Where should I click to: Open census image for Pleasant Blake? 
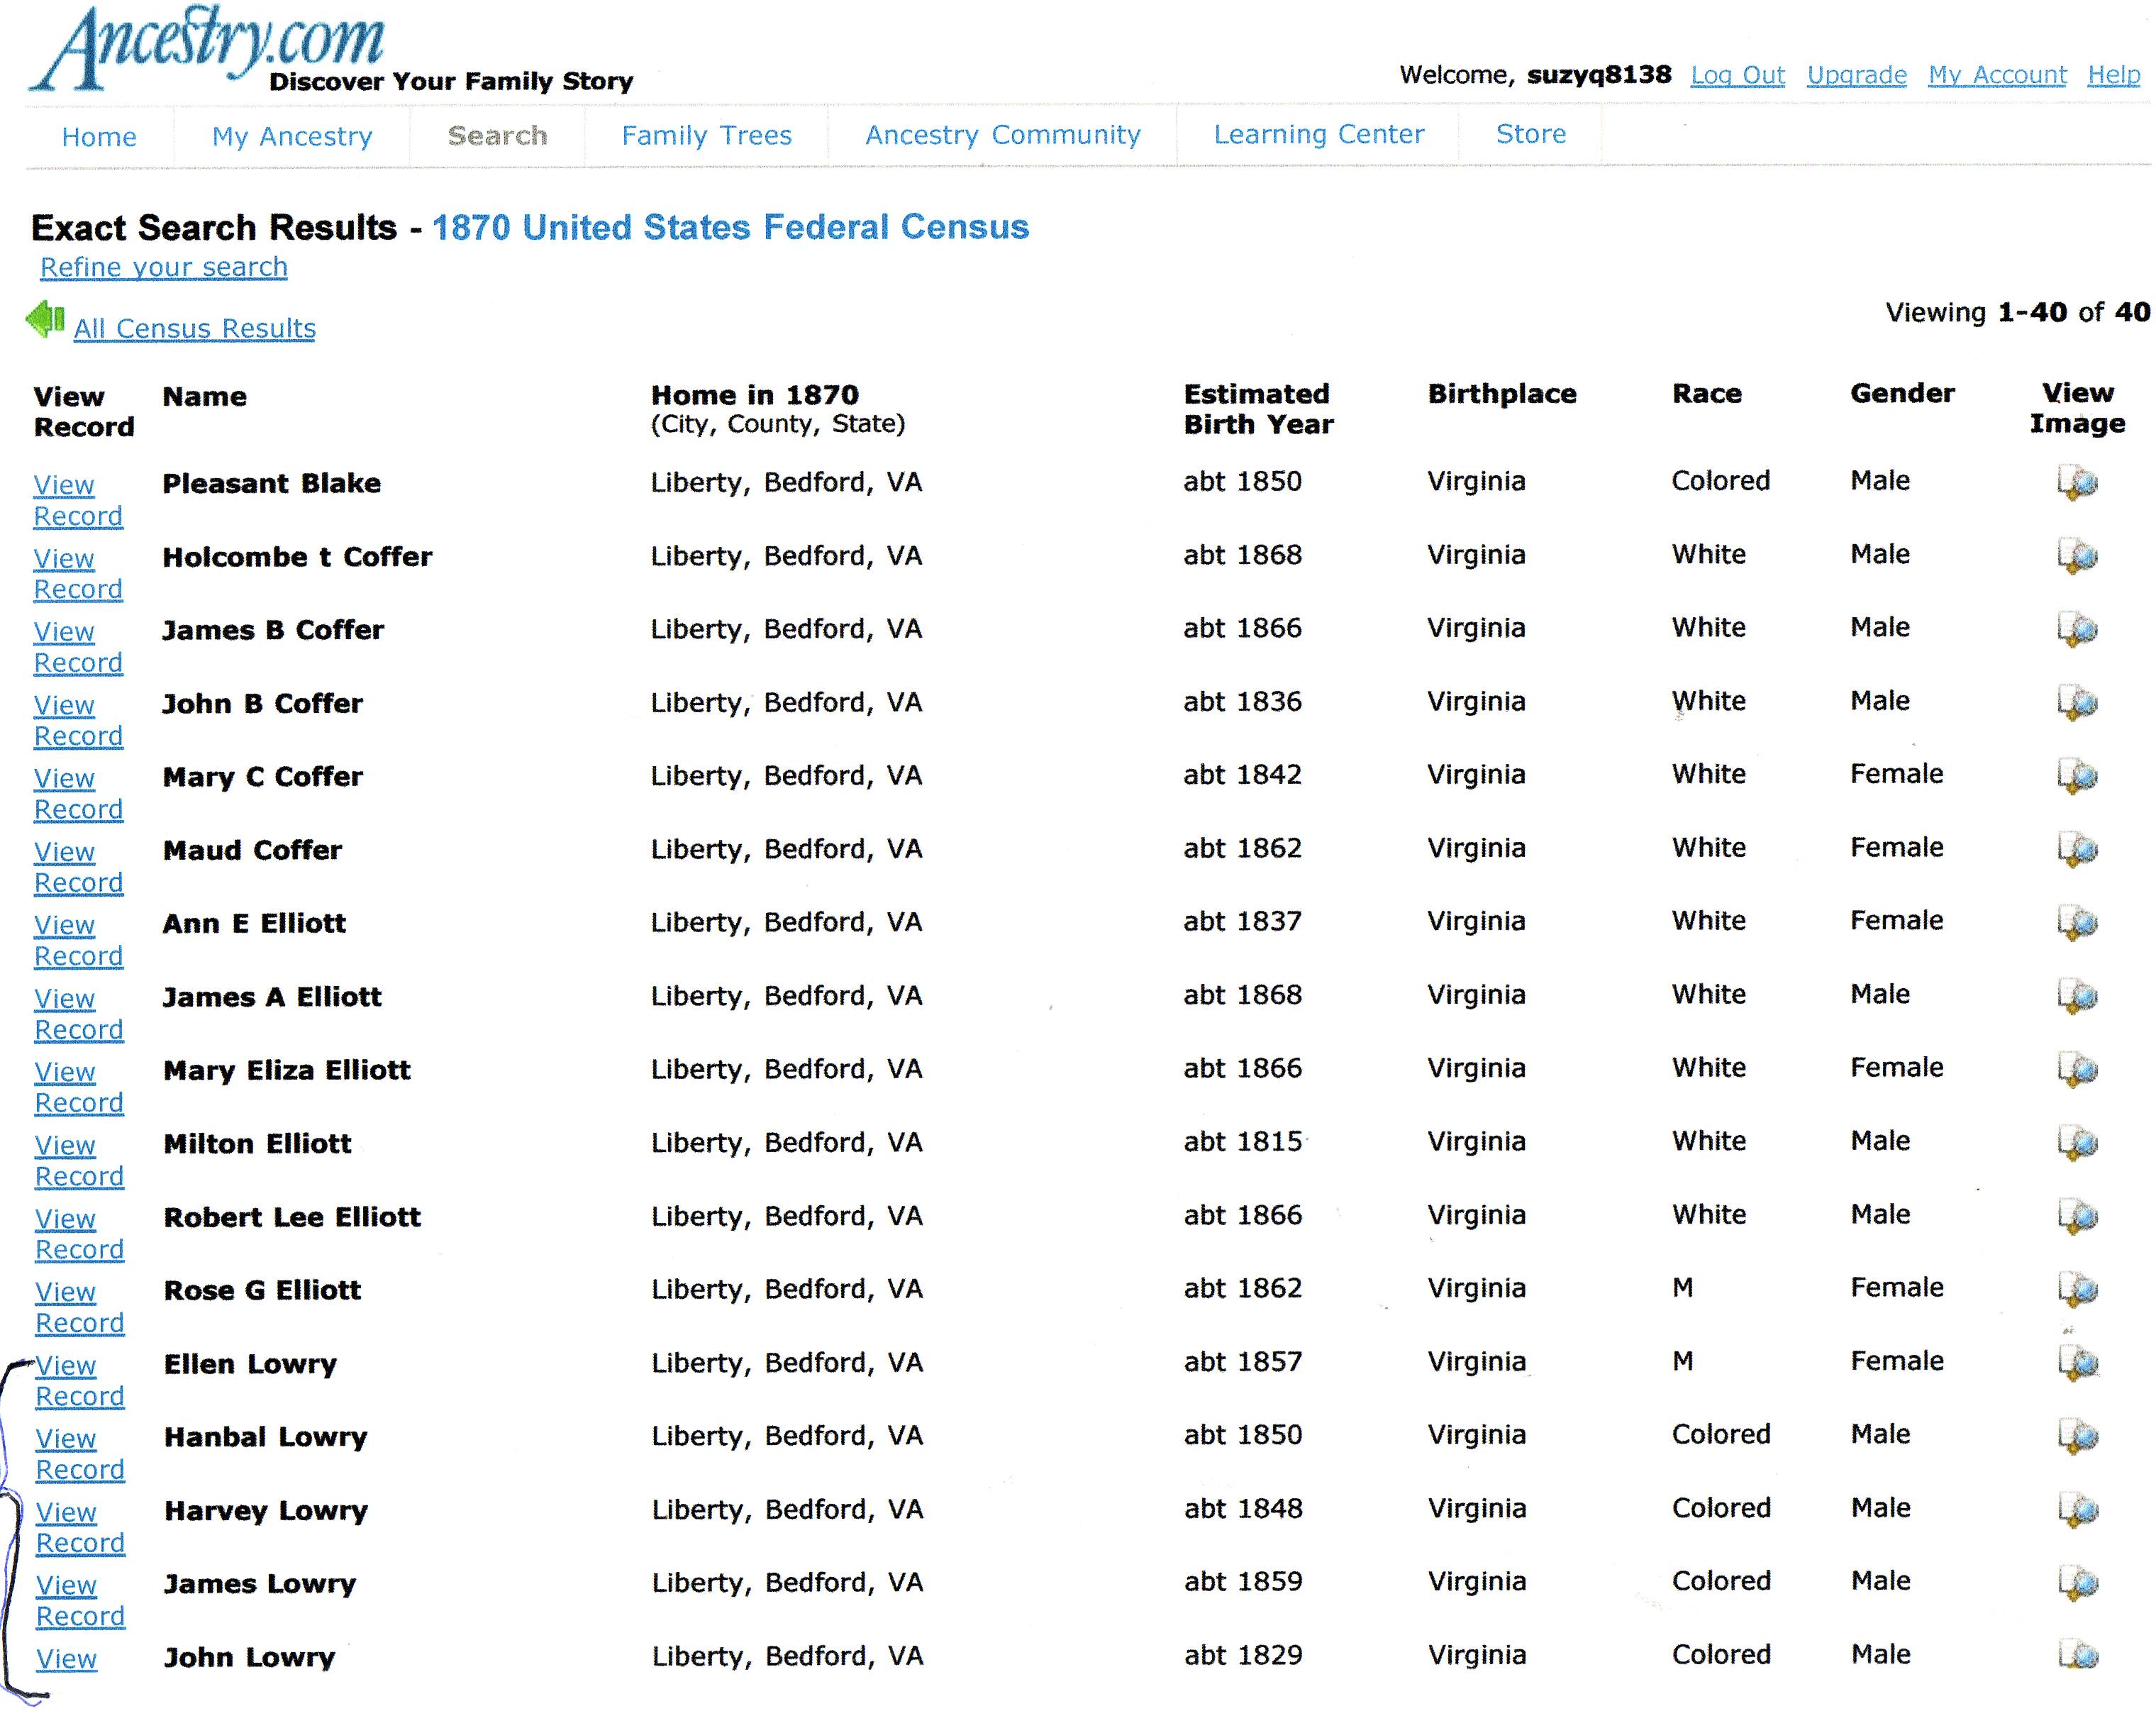[x=2077, y=483]
